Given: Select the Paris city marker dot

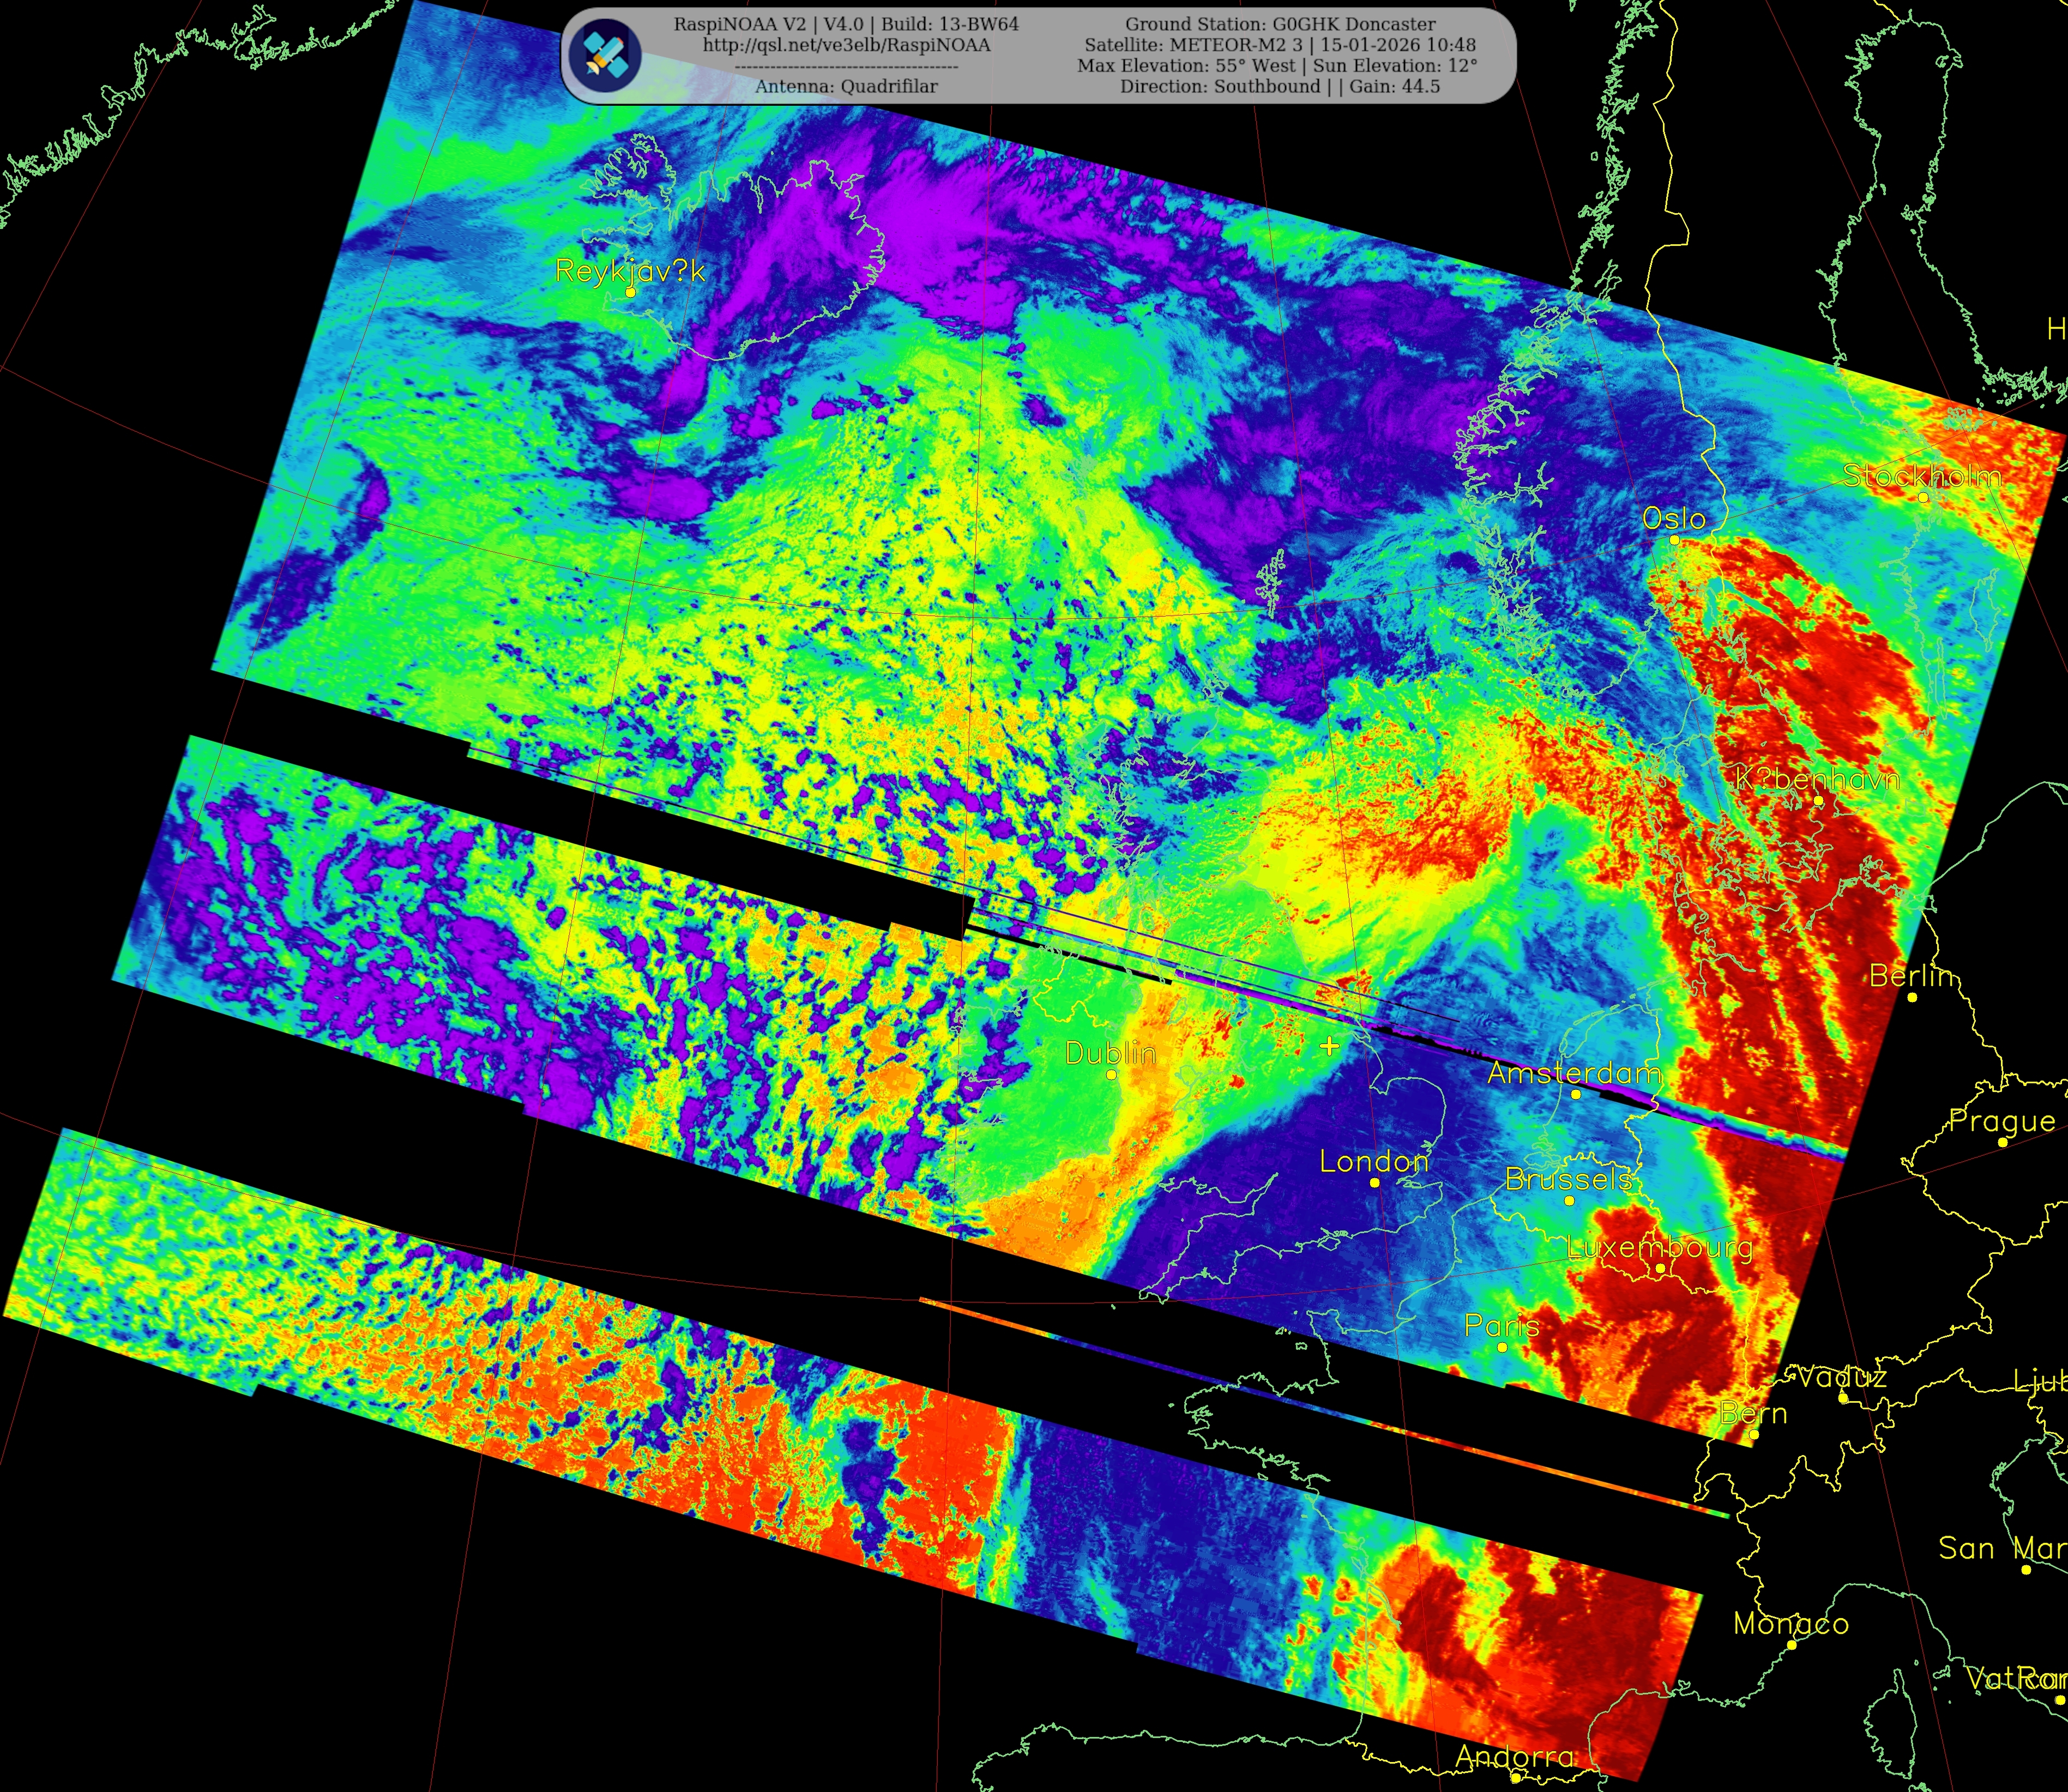Looking at the screenshot, I should click(1502, 1348).
